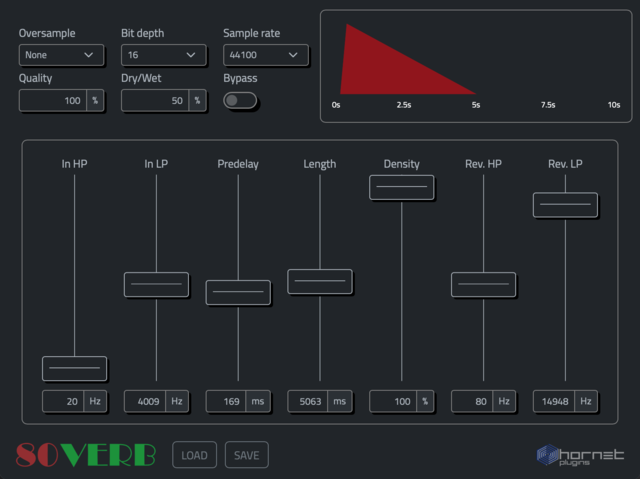Click the In LP slider label
Viewport: 640px width, 479px height.
(x=156, y=164)
